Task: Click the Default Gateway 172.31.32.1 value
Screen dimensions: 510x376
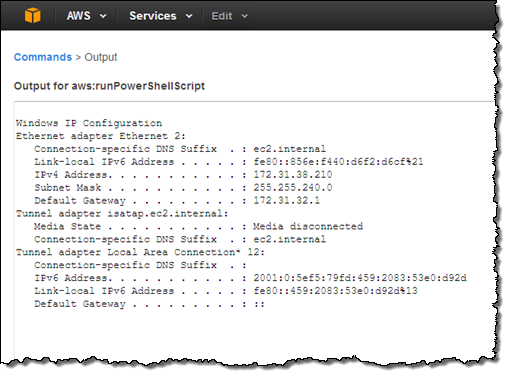Action: (x=287, y=200)
